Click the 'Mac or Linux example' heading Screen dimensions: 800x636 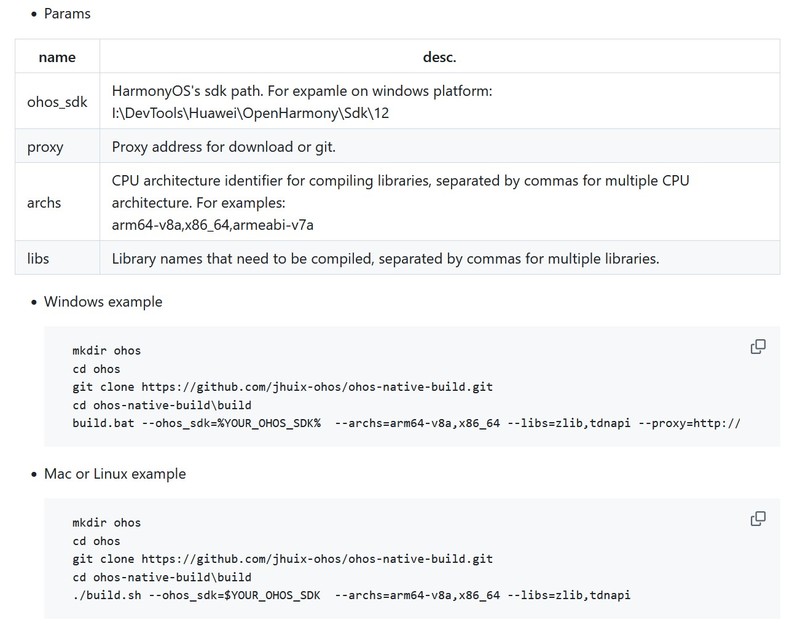pyautogui.click(x=115, y=473)
